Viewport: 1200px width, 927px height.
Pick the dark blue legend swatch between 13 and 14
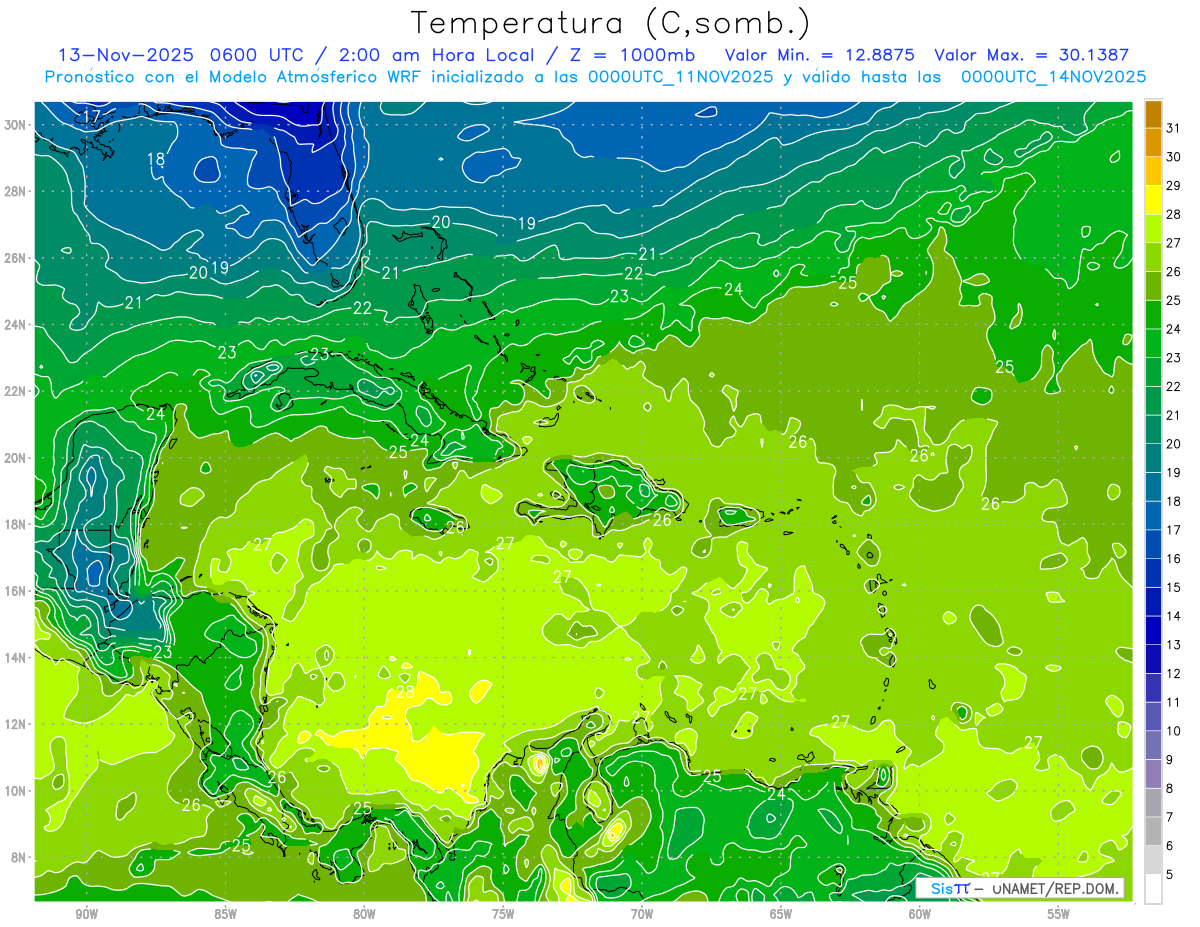tap(1153, 631)
